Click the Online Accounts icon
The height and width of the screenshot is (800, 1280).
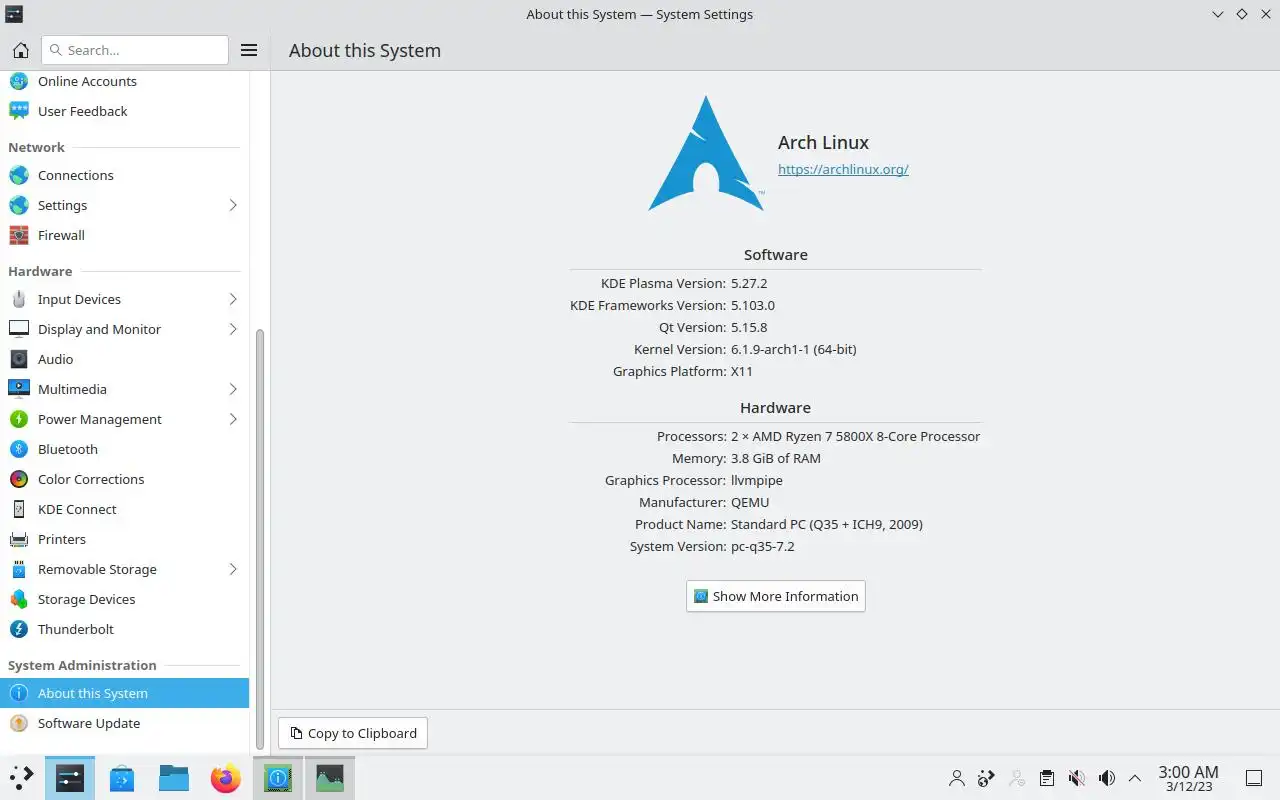pyautogui.click(x=19, y=81)
